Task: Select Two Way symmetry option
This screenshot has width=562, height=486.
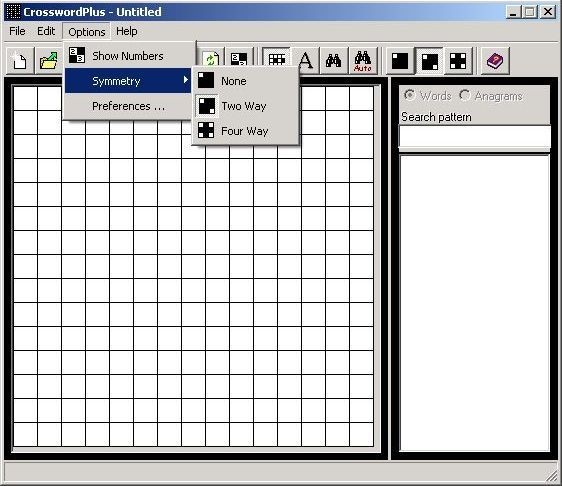Action: point(246,106)
